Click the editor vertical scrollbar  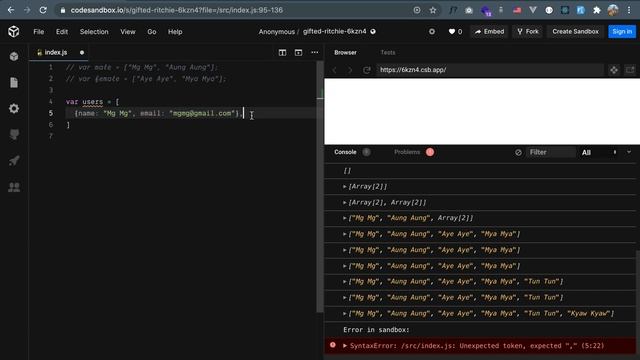320,188
